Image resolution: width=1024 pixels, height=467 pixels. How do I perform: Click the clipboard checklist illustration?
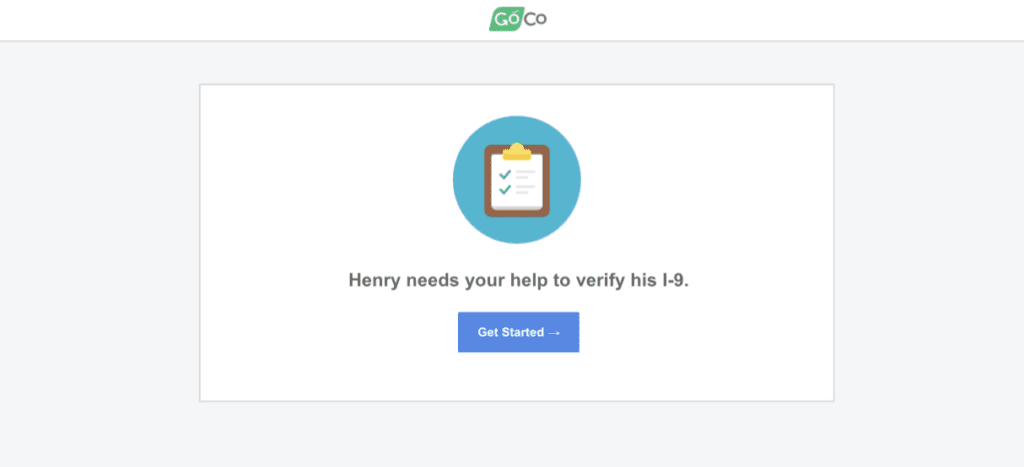click(x=517, y=180)
